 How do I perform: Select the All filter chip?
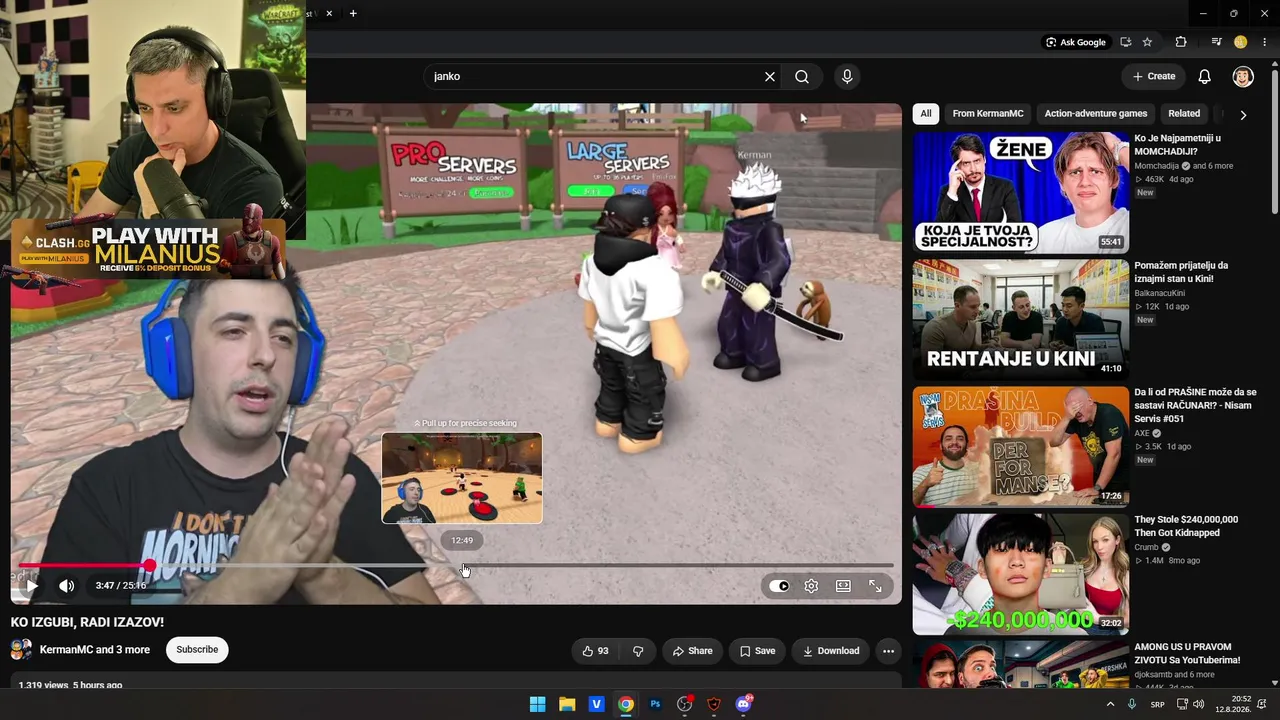[x=926, y=114]
